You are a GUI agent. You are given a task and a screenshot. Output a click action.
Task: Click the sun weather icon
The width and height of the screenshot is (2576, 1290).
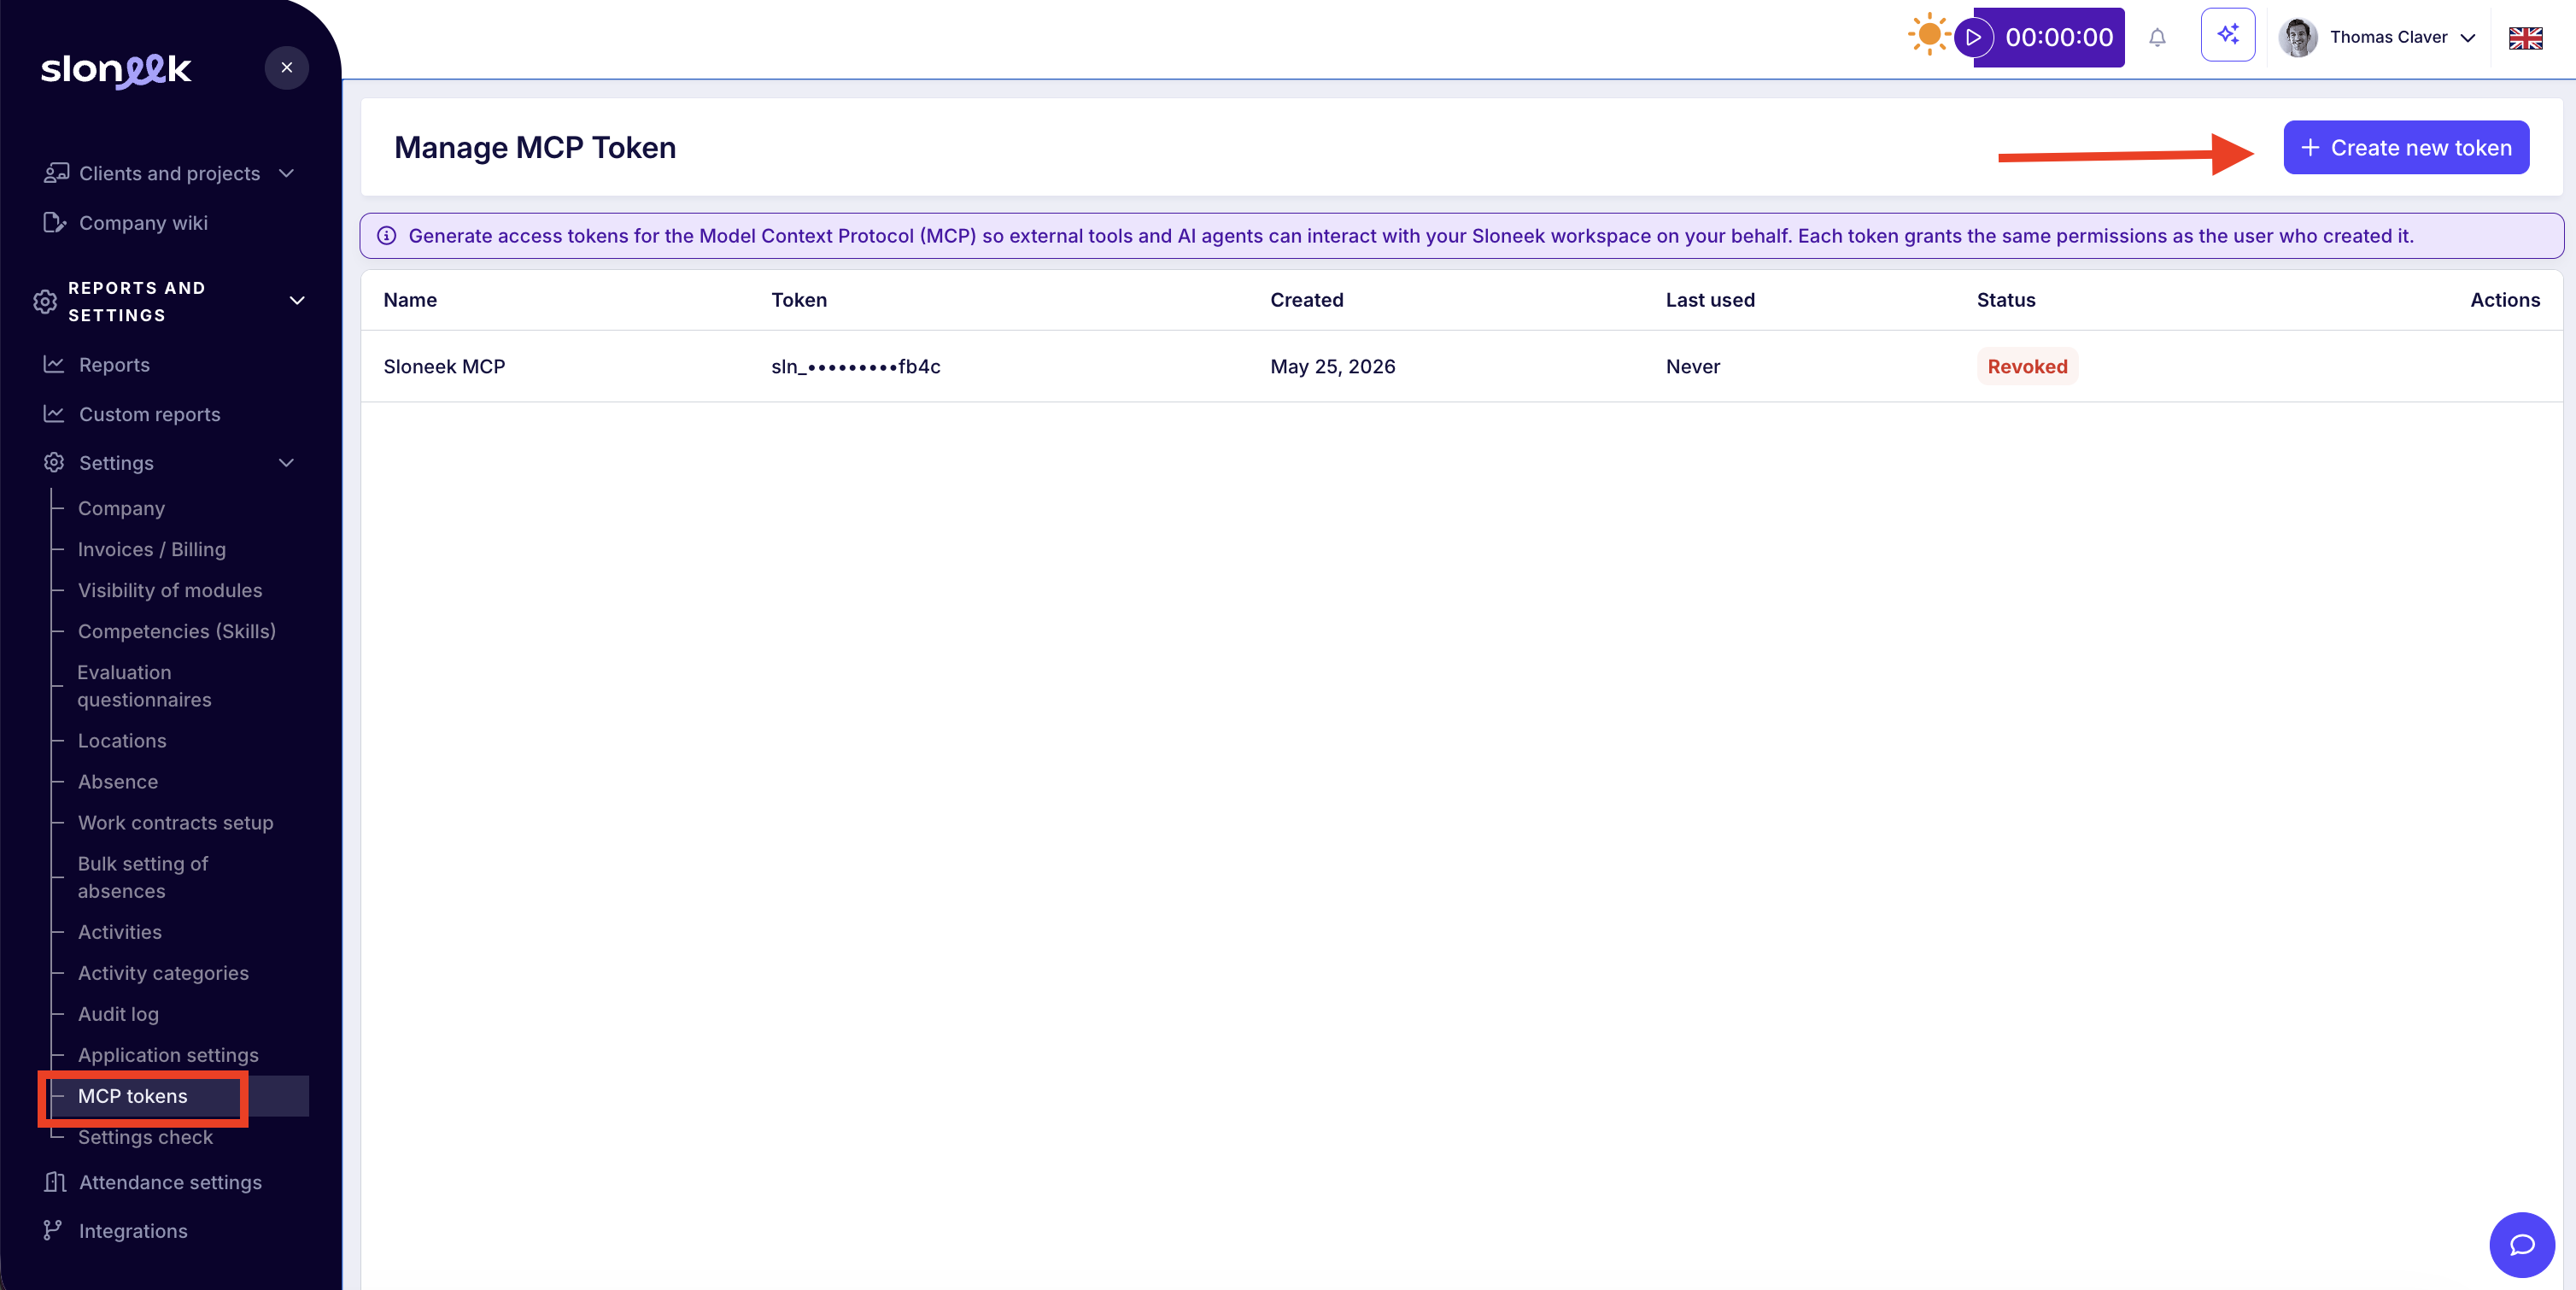(1929, 35)
